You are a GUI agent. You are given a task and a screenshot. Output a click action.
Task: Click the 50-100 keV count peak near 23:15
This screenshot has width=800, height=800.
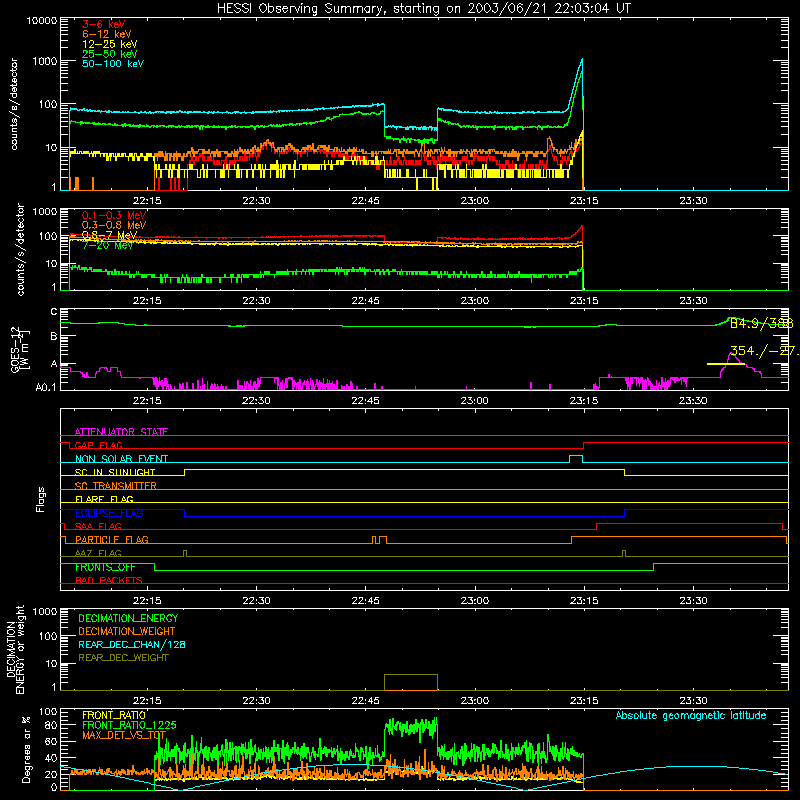pos(582,61)
